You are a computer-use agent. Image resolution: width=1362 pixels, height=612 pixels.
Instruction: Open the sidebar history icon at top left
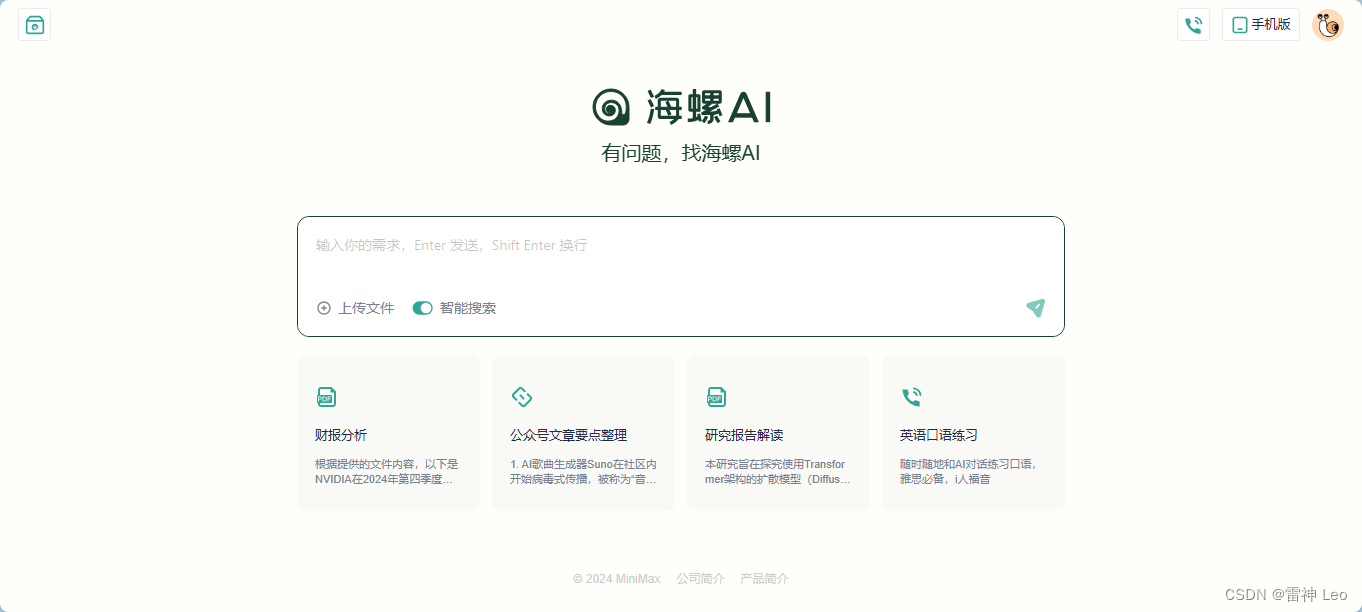pos(35,25)
